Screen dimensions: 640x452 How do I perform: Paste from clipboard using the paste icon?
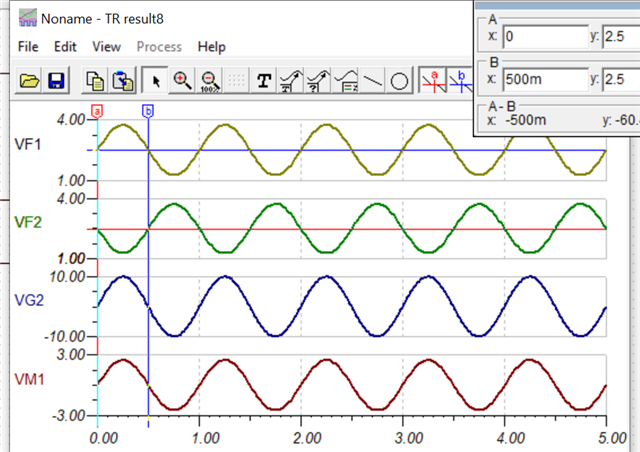[x=122, y=80]
